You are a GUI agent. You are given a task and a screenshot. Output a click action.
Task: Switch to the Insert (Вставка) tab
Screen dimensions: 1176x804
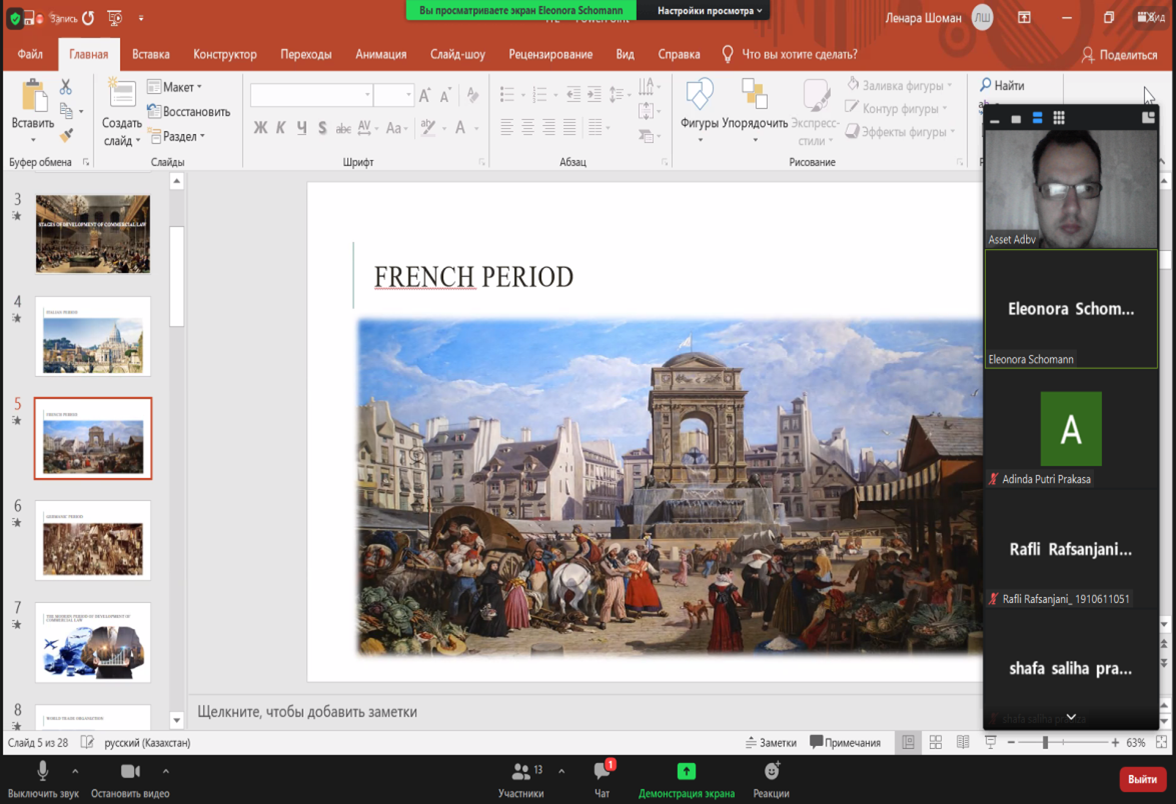pyautogui.click(x=151, y=54)
